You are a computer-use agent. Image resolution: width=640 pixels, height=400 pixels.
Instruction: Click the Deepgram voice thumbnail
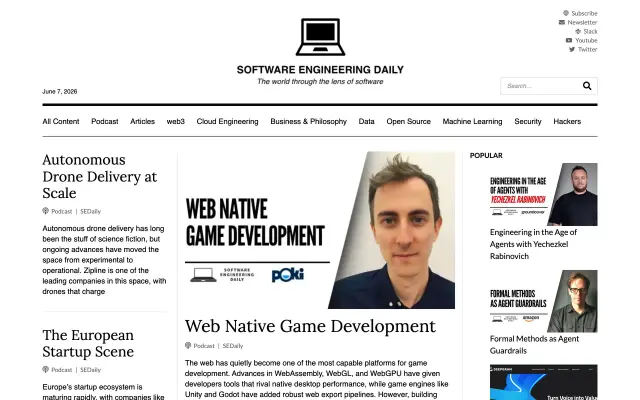pos(543,382)
